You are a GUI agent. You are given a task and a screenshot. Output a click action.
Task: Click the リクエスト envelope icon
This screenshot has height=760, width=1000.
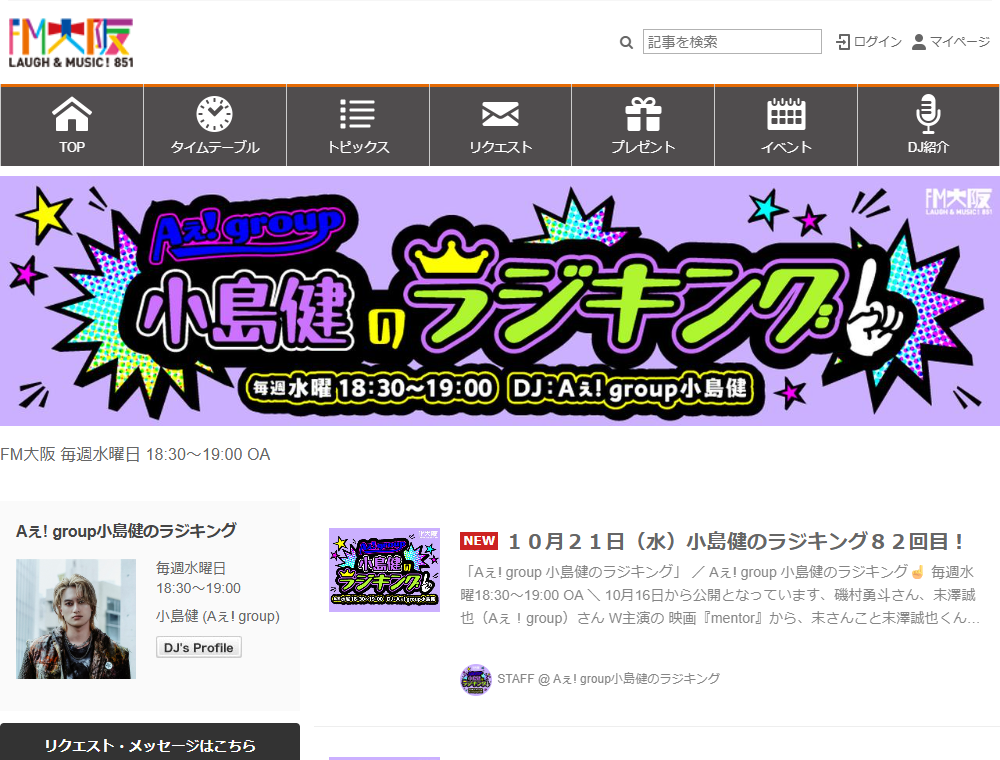(x=500, y=114)
